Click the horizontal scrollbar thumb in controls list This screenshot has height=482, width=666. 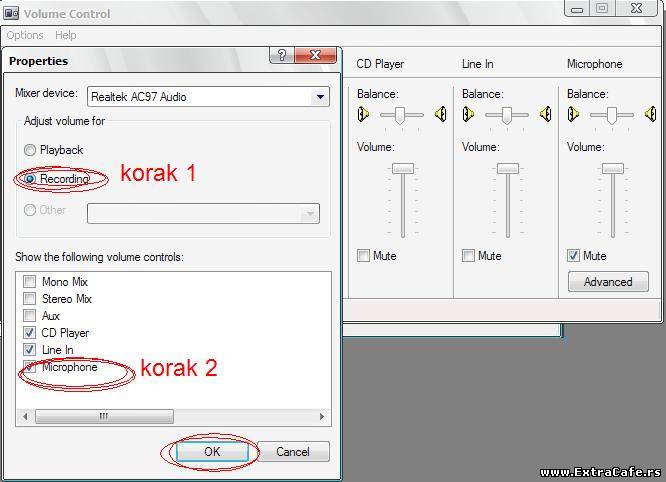click(x=104, y=417)
